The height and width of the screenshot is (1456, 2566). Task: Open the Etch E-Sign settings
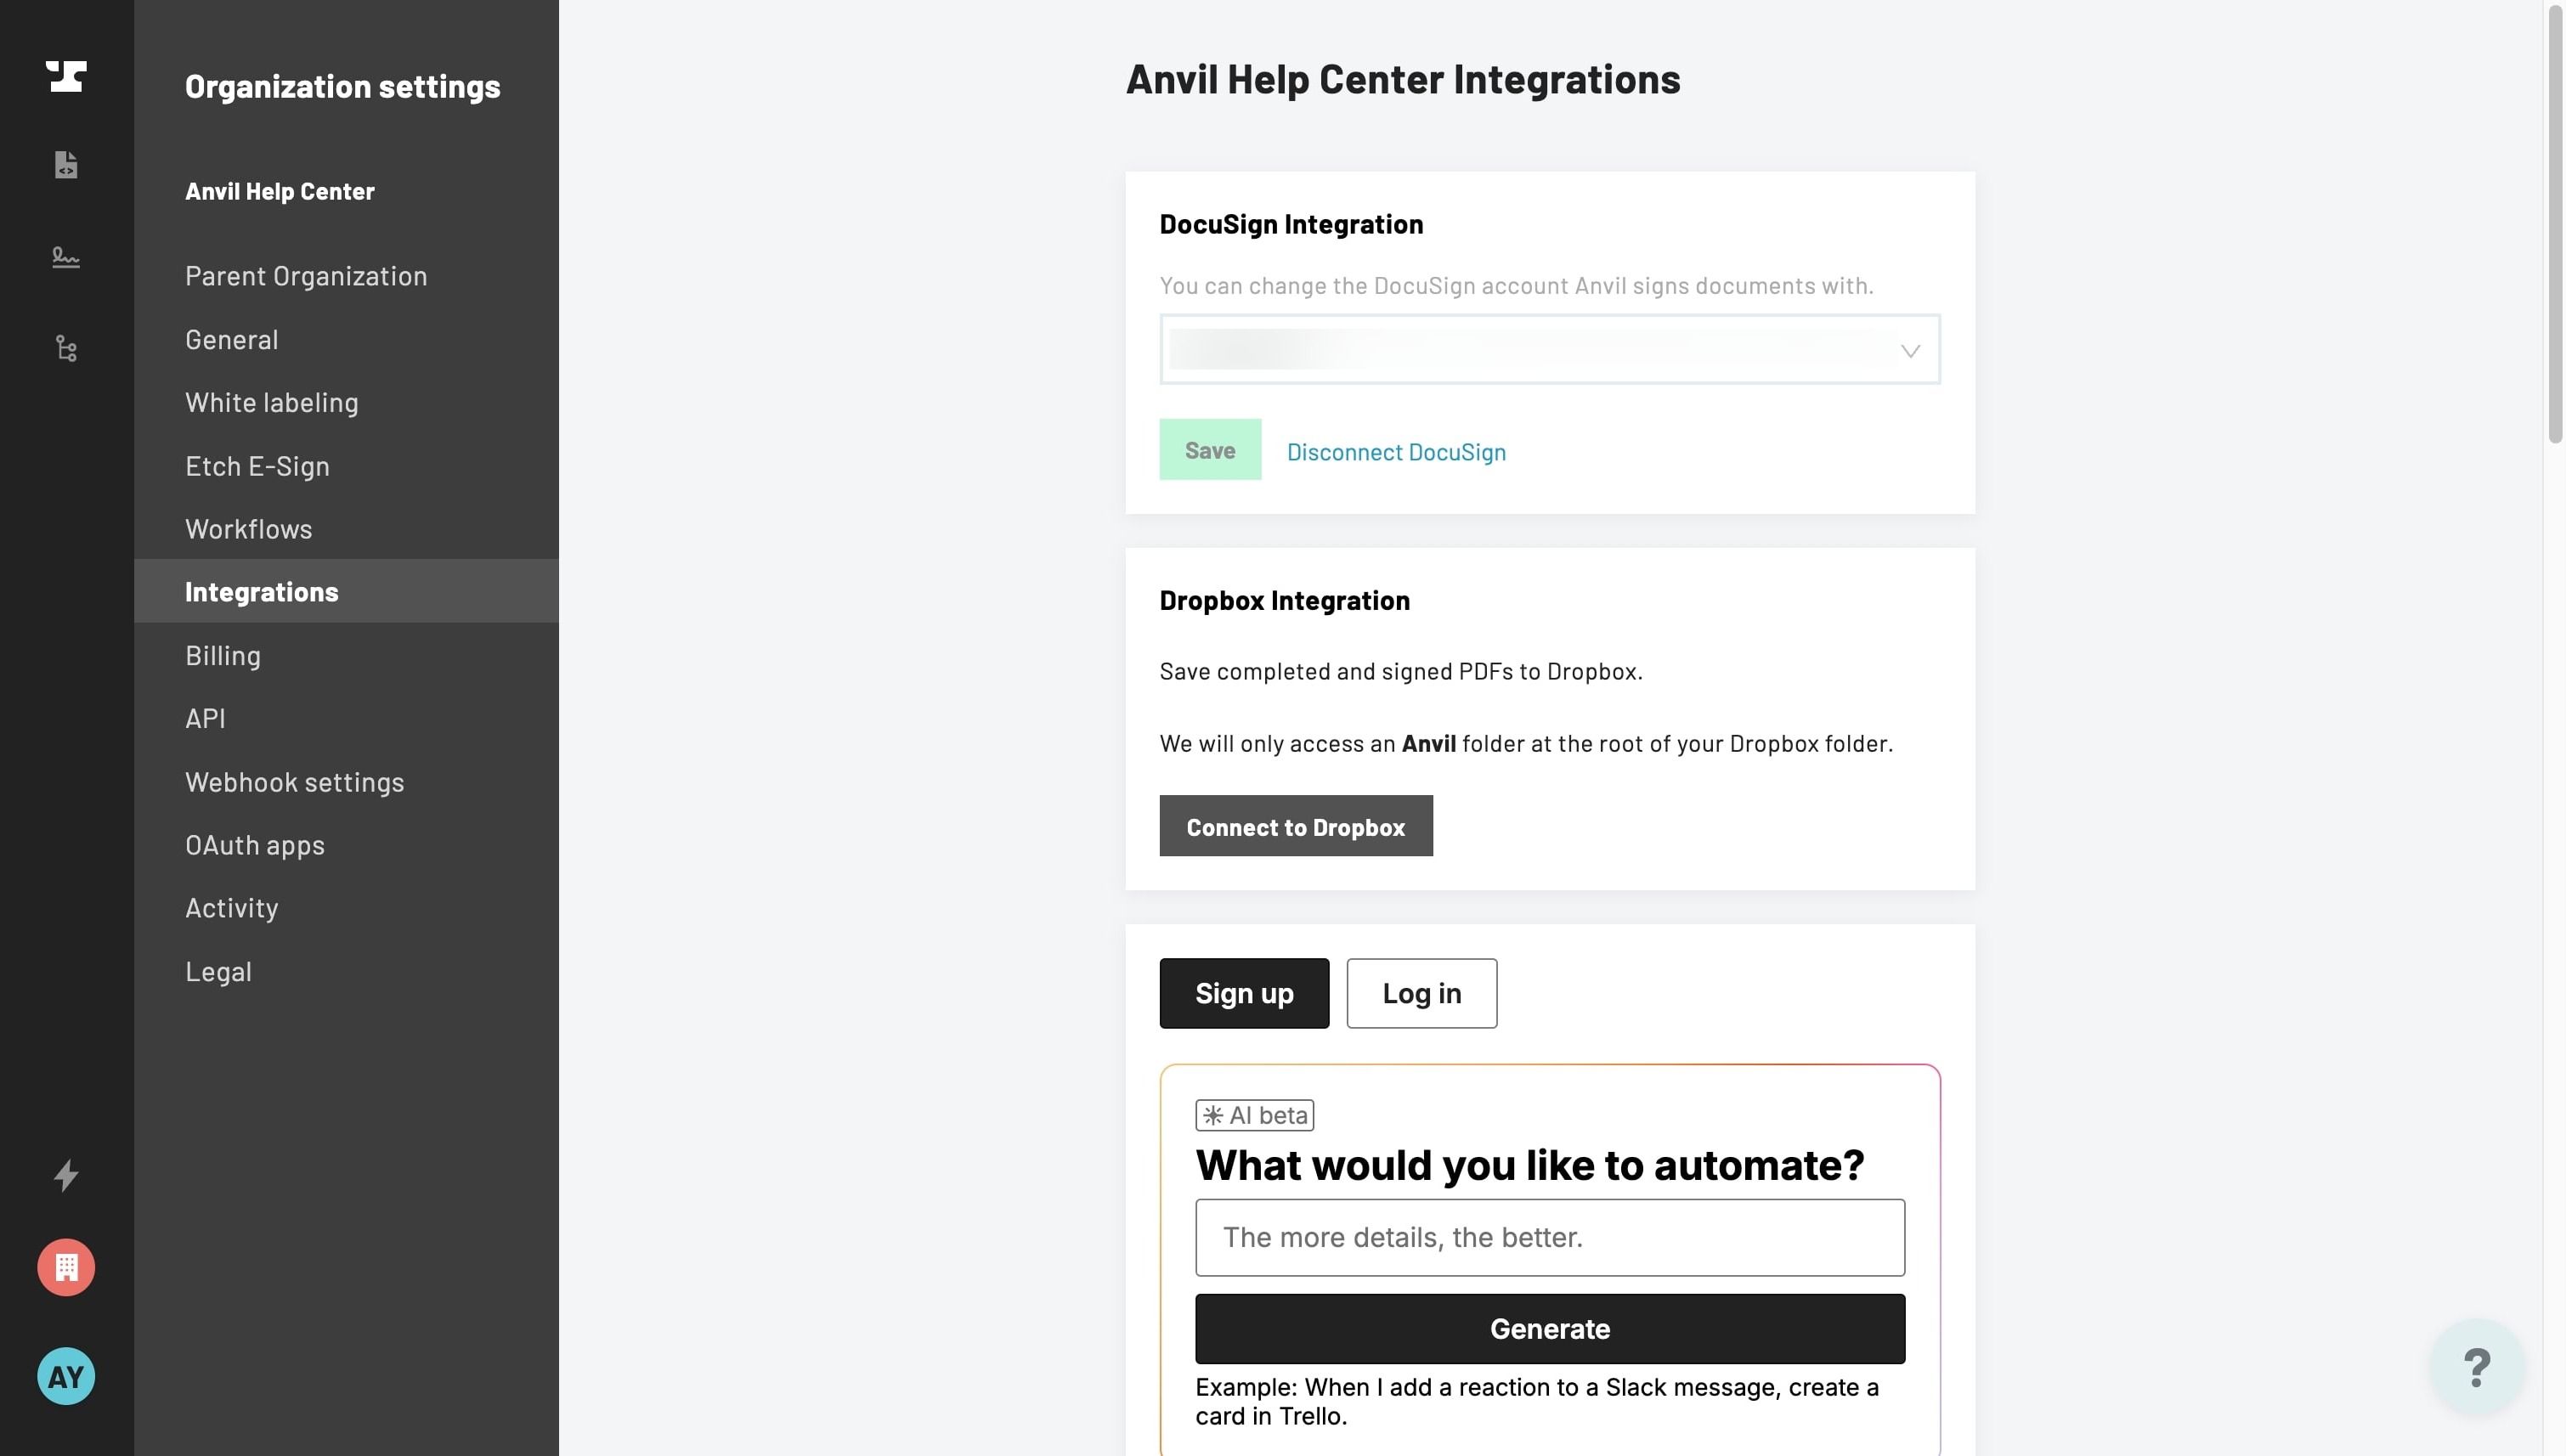coord(257,466)
